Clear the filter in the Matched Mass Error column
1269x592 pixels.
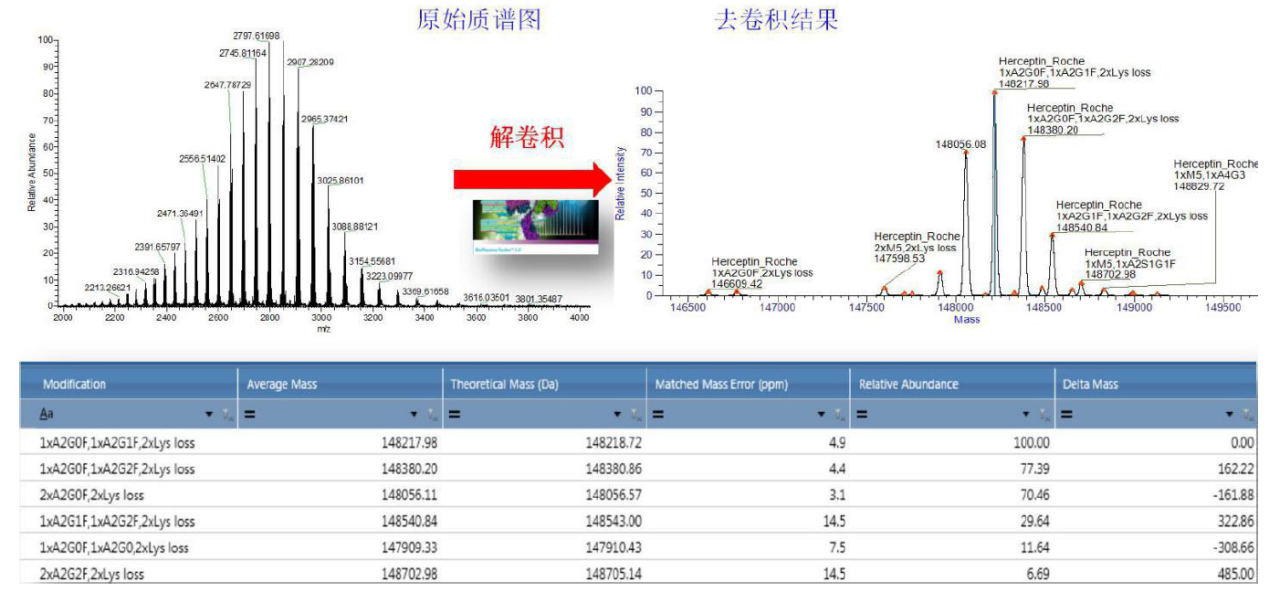(839, 414)
